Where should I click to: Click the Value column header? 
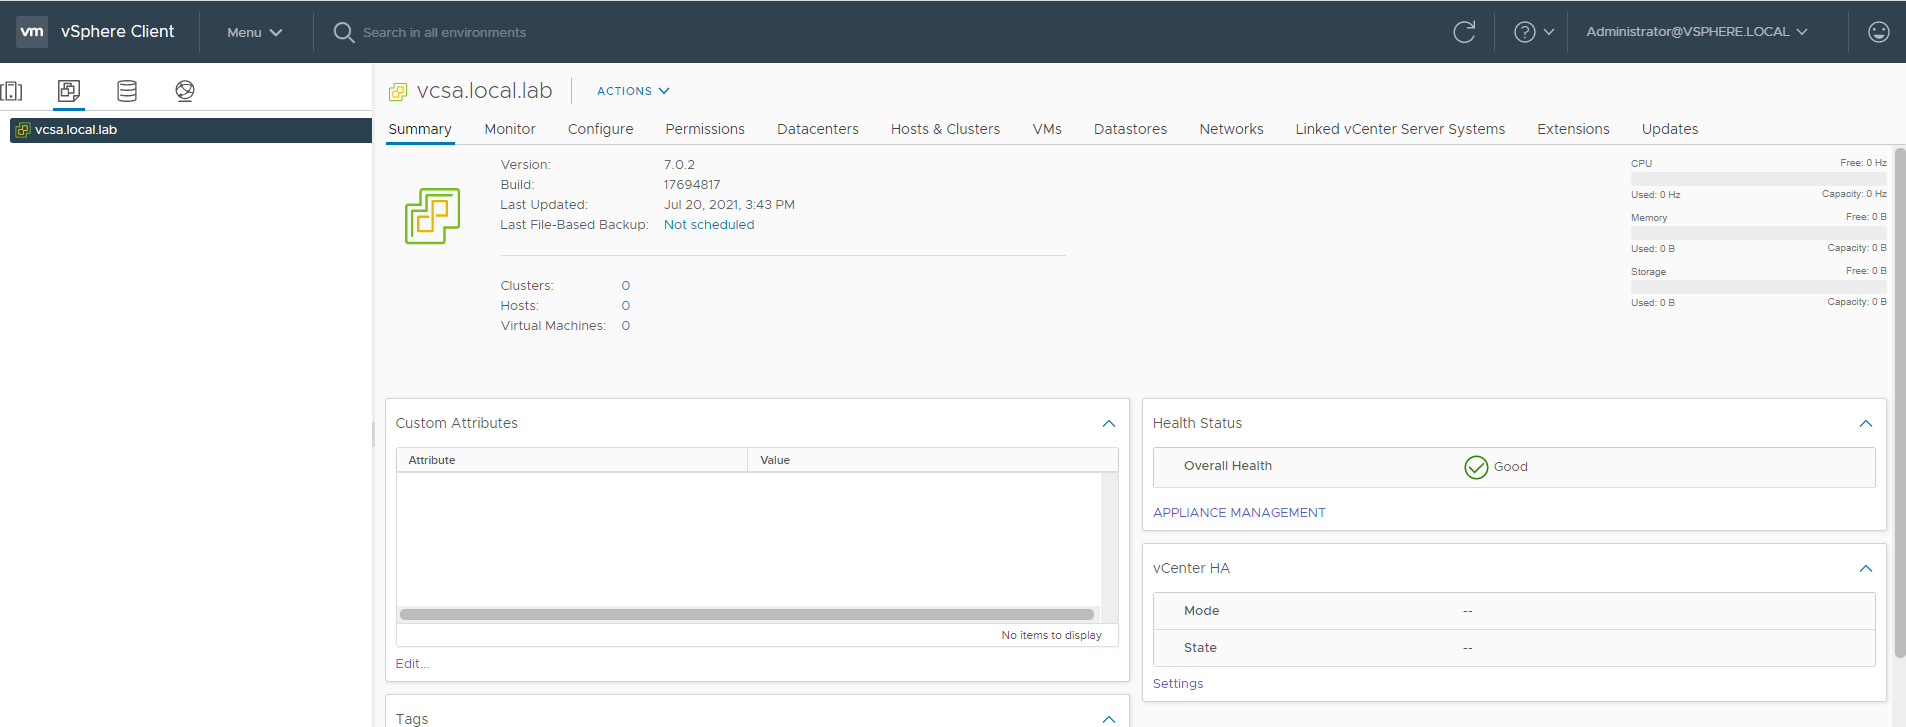coord(932,460)
